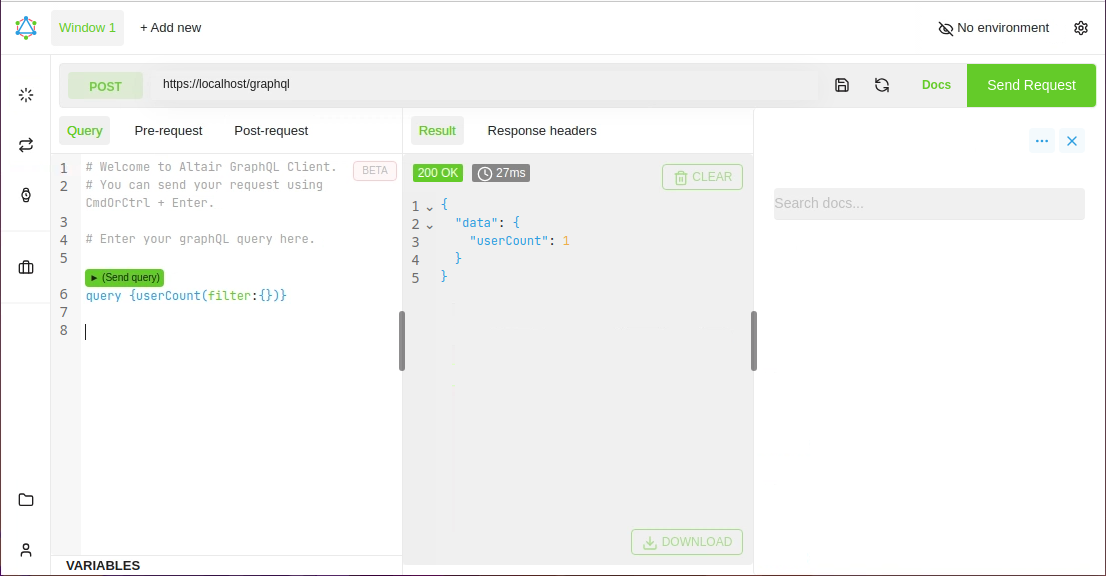Open the briefcase collections icon
1106x576 pixels.
coord(26,267)
